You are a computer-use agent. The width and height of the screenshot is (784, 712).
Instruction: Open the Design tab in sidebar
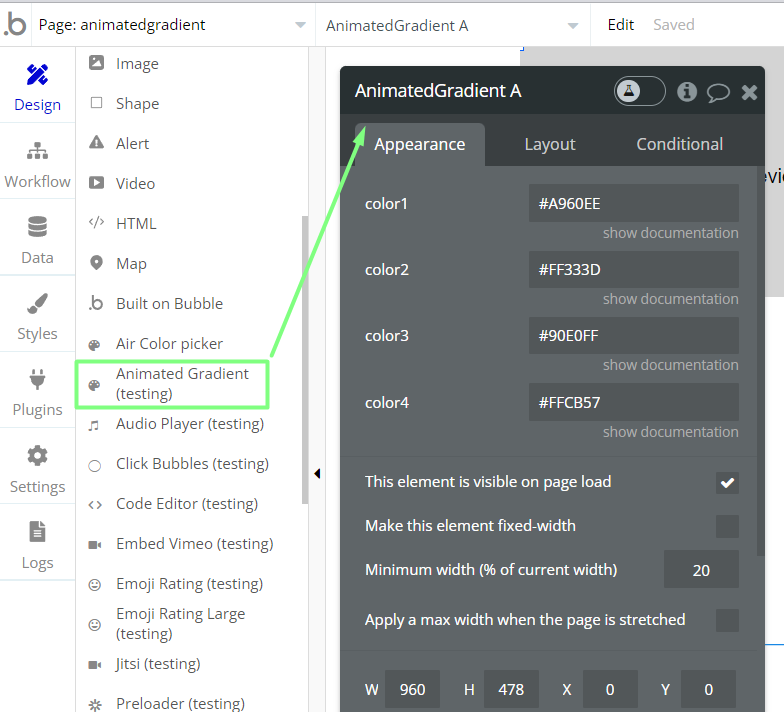tap(37, 87)
